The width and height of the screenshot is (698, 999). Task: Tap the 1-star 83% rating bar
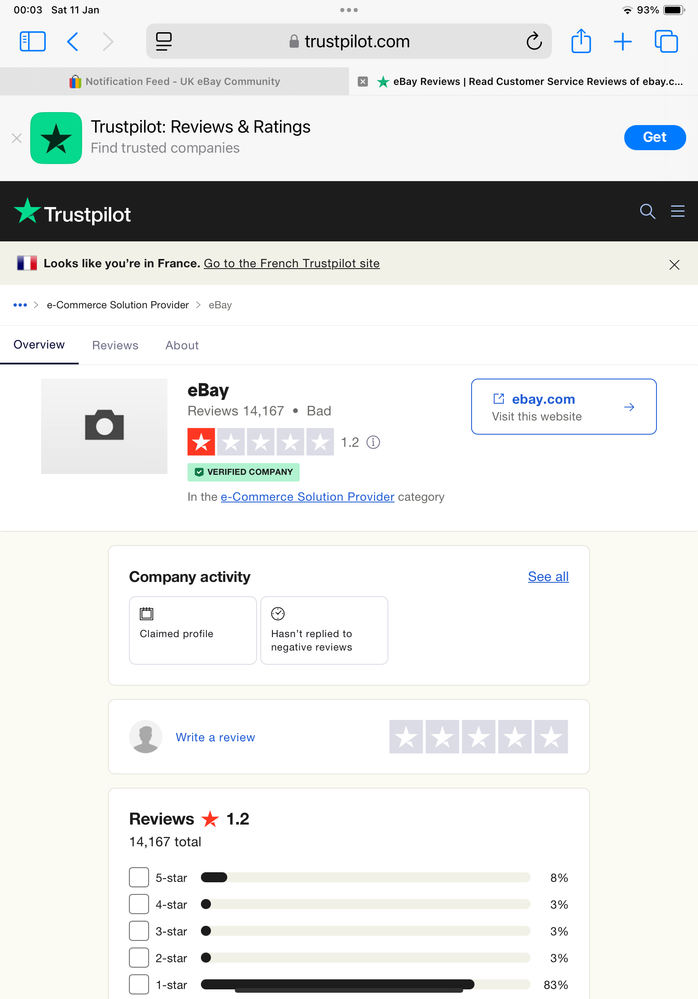pos(366,984)
